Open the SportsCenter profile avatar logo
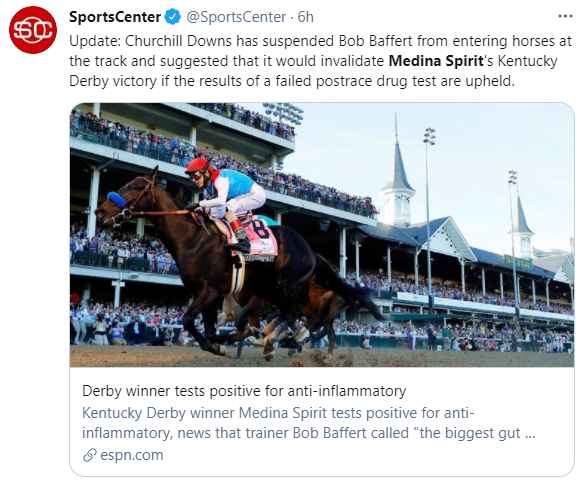 point(33,30)
